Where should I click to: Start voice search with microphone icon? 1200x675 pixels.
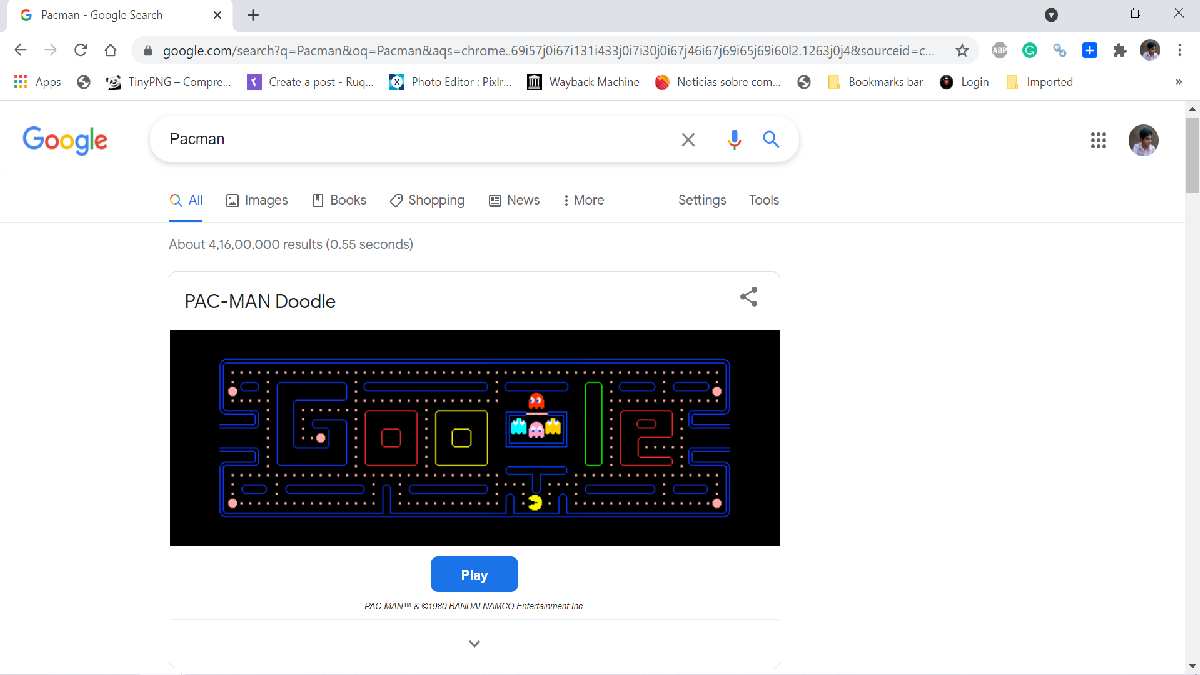point(734,140)
